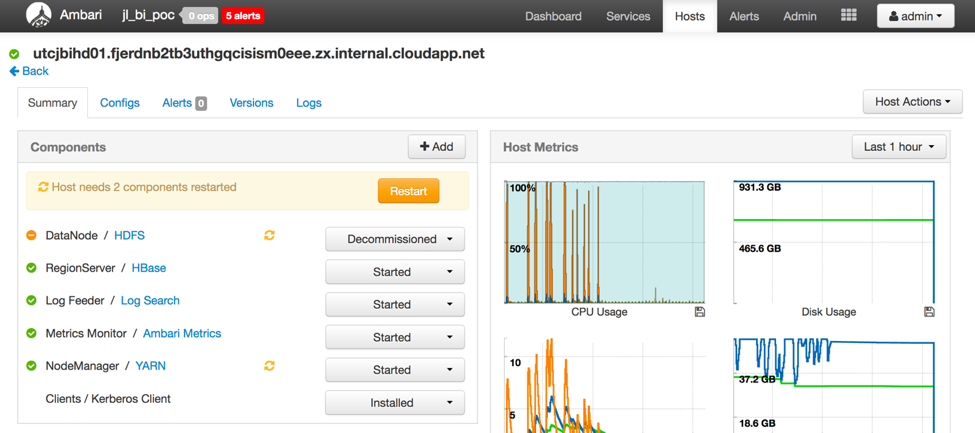
Task: Switch to the Configs tab
Action: tap(120, 103)
